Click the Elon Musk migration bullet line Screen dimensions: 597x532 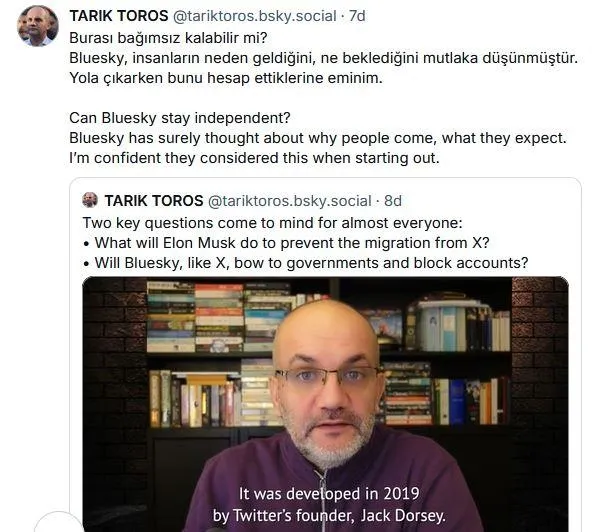(x=286, y=243)
